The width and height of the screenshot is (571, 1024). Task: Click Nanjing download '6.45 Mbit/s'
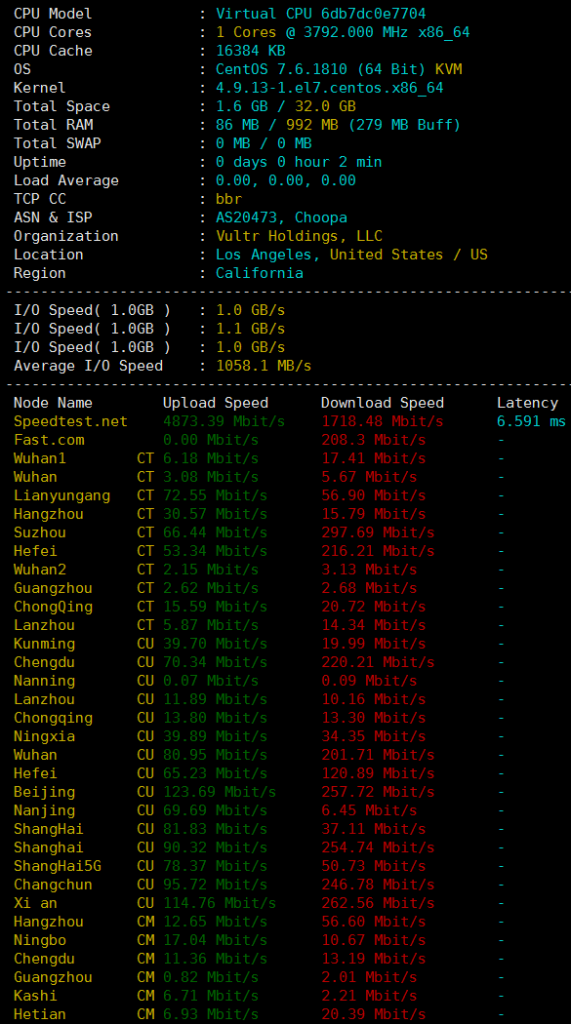(x=369, y=810)
